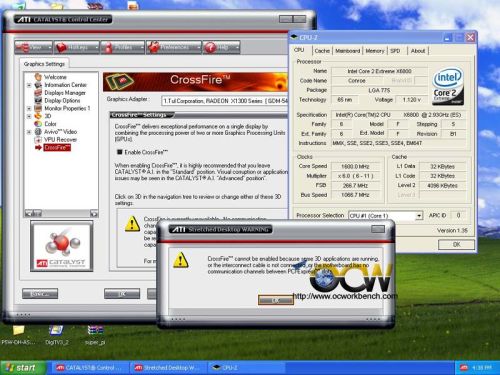
Task: Click the Intel Core 2 logo in CPU-Z
Action: (x=448, y=86)
